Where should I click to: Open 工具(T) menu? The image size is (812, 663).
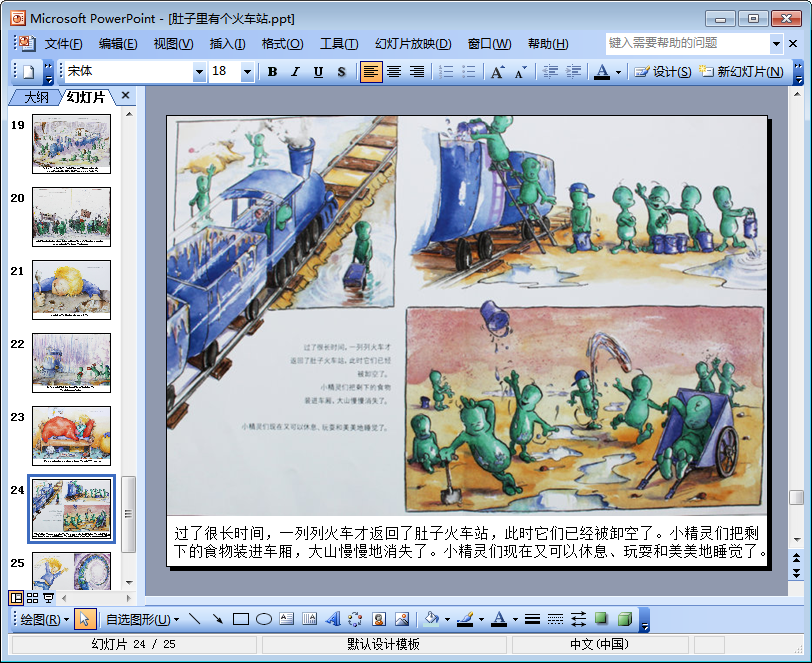339,44
